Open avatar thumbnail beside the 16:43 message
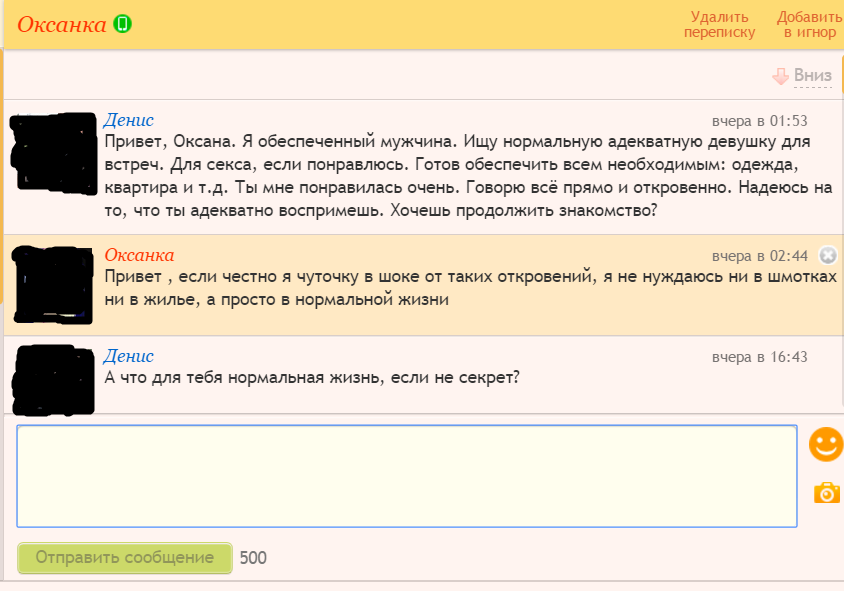The width and height of the screenshot is (844, 591). click(x=53, y=381)
